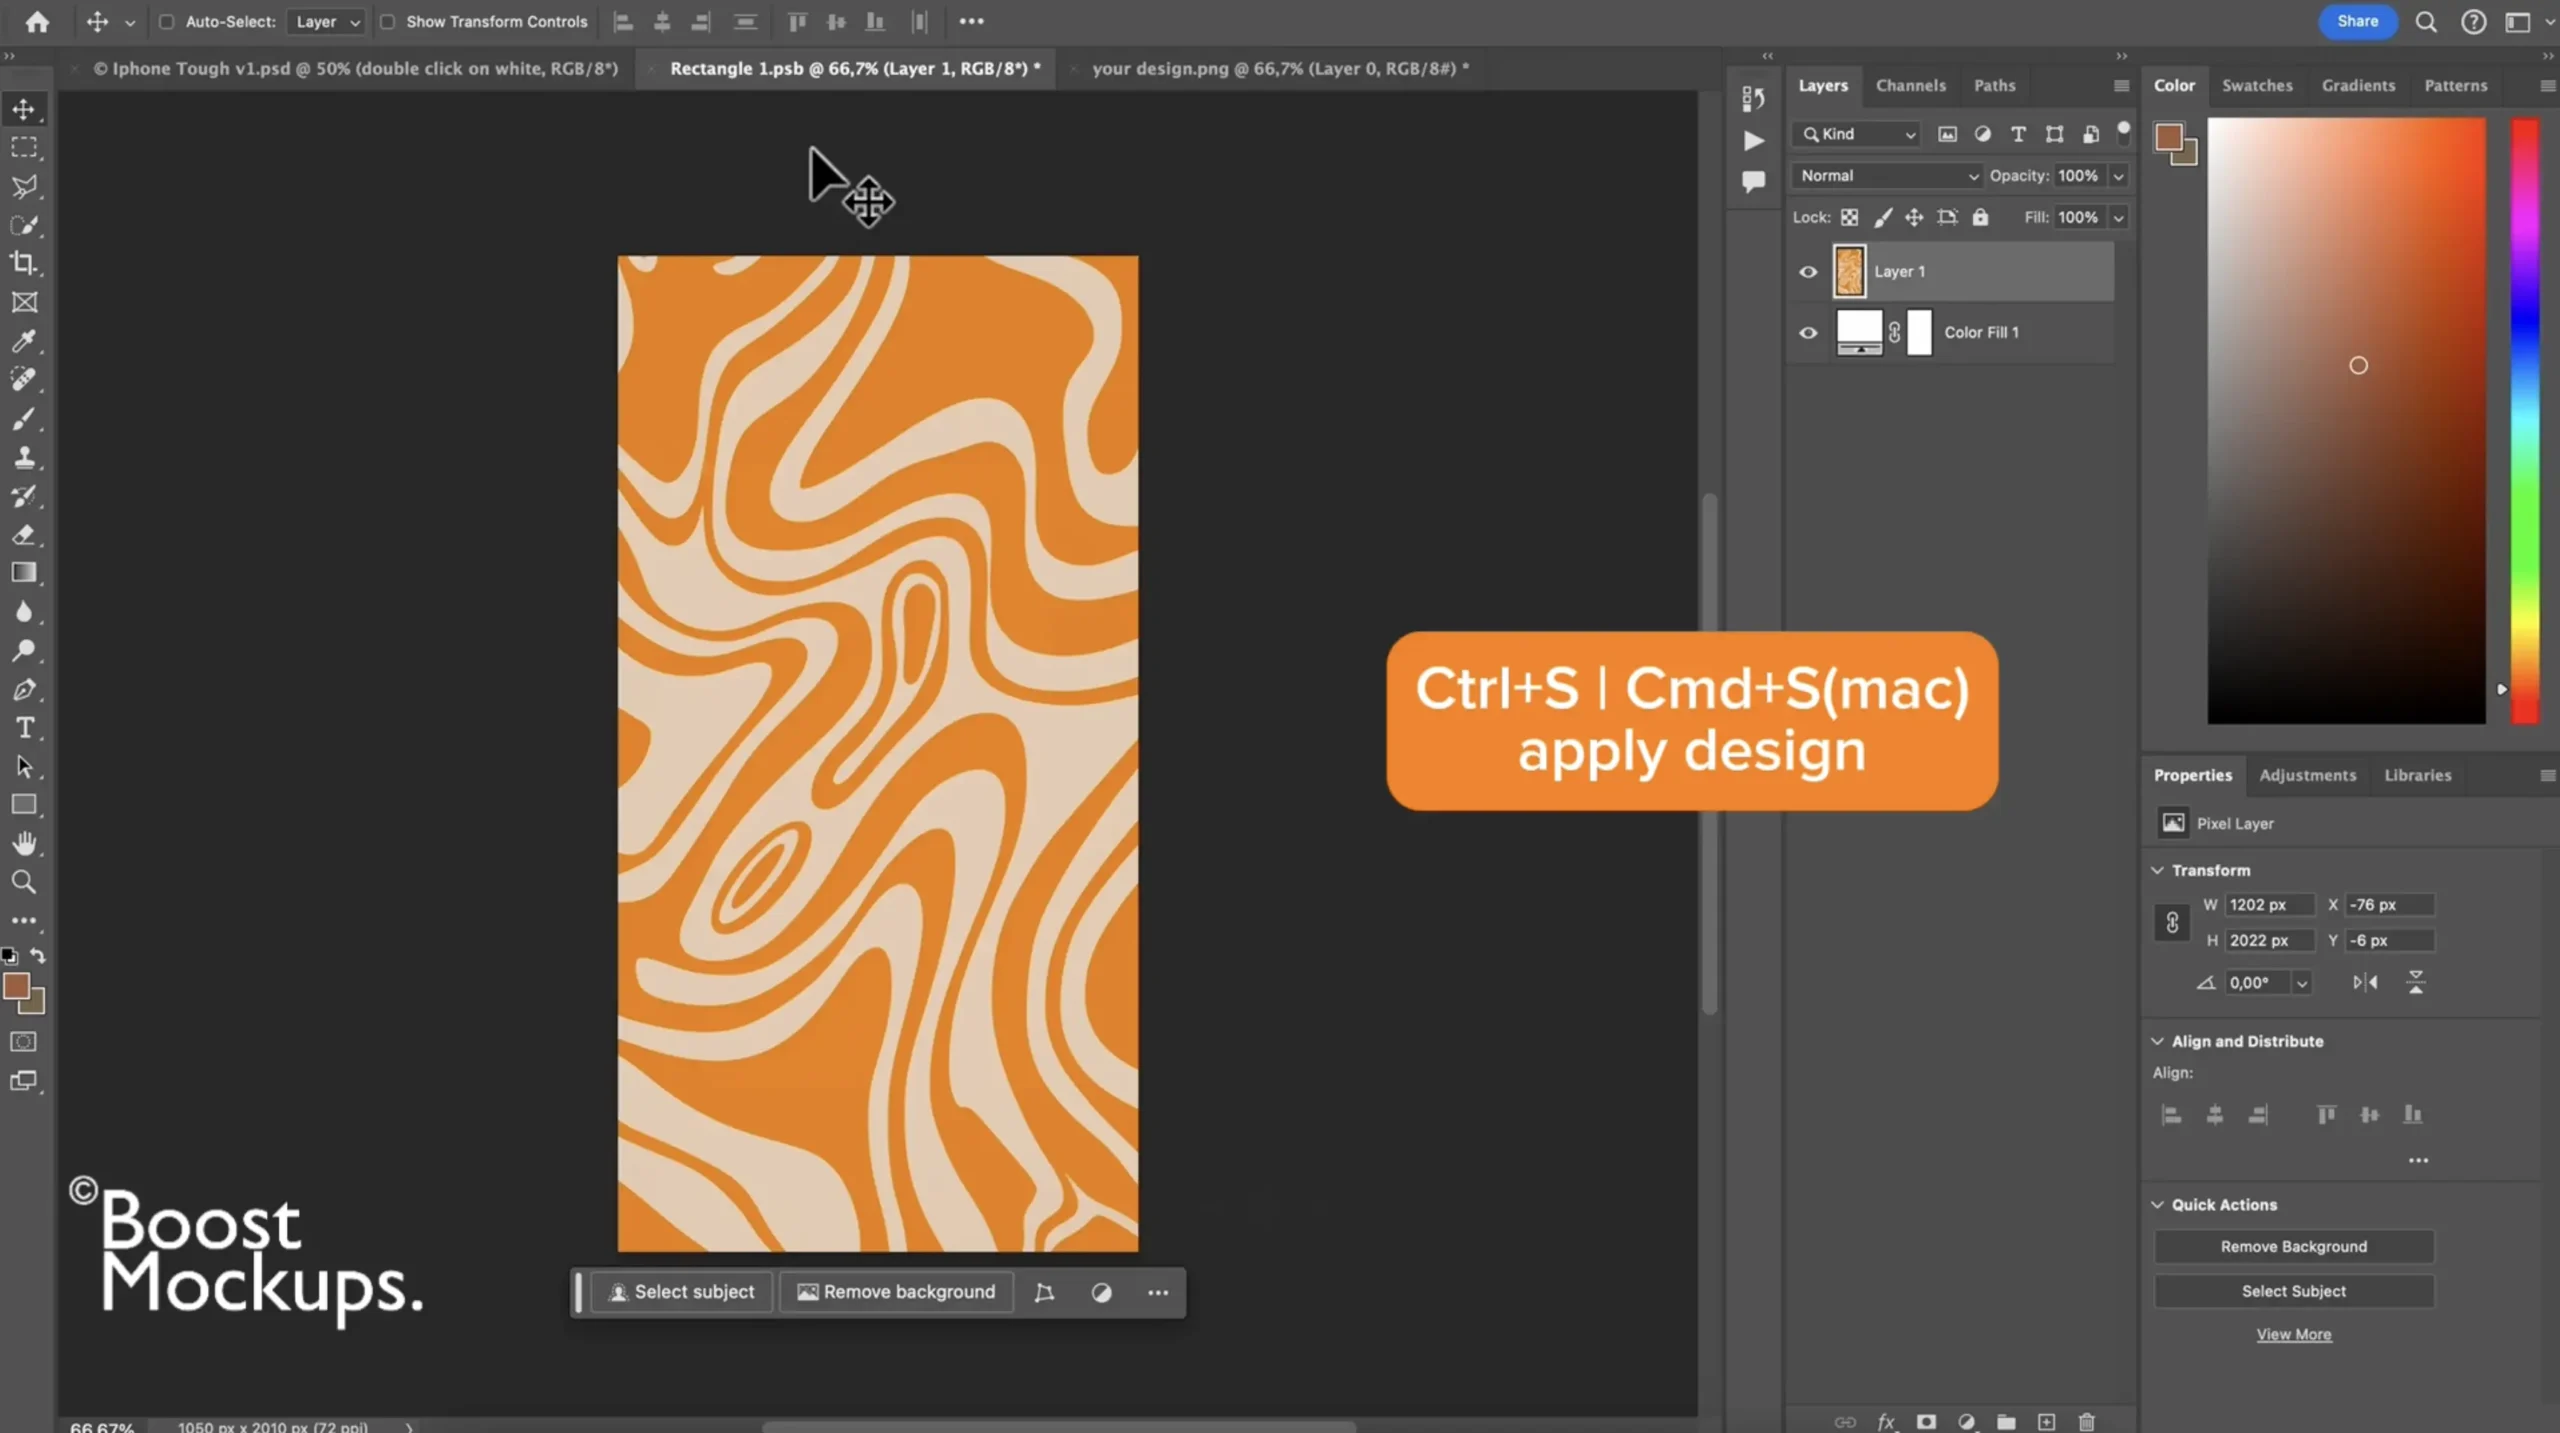Screen dimensions: 2560x1433
Task: Enable Show Transform Controls checkbox
Action: pos(387,22)
